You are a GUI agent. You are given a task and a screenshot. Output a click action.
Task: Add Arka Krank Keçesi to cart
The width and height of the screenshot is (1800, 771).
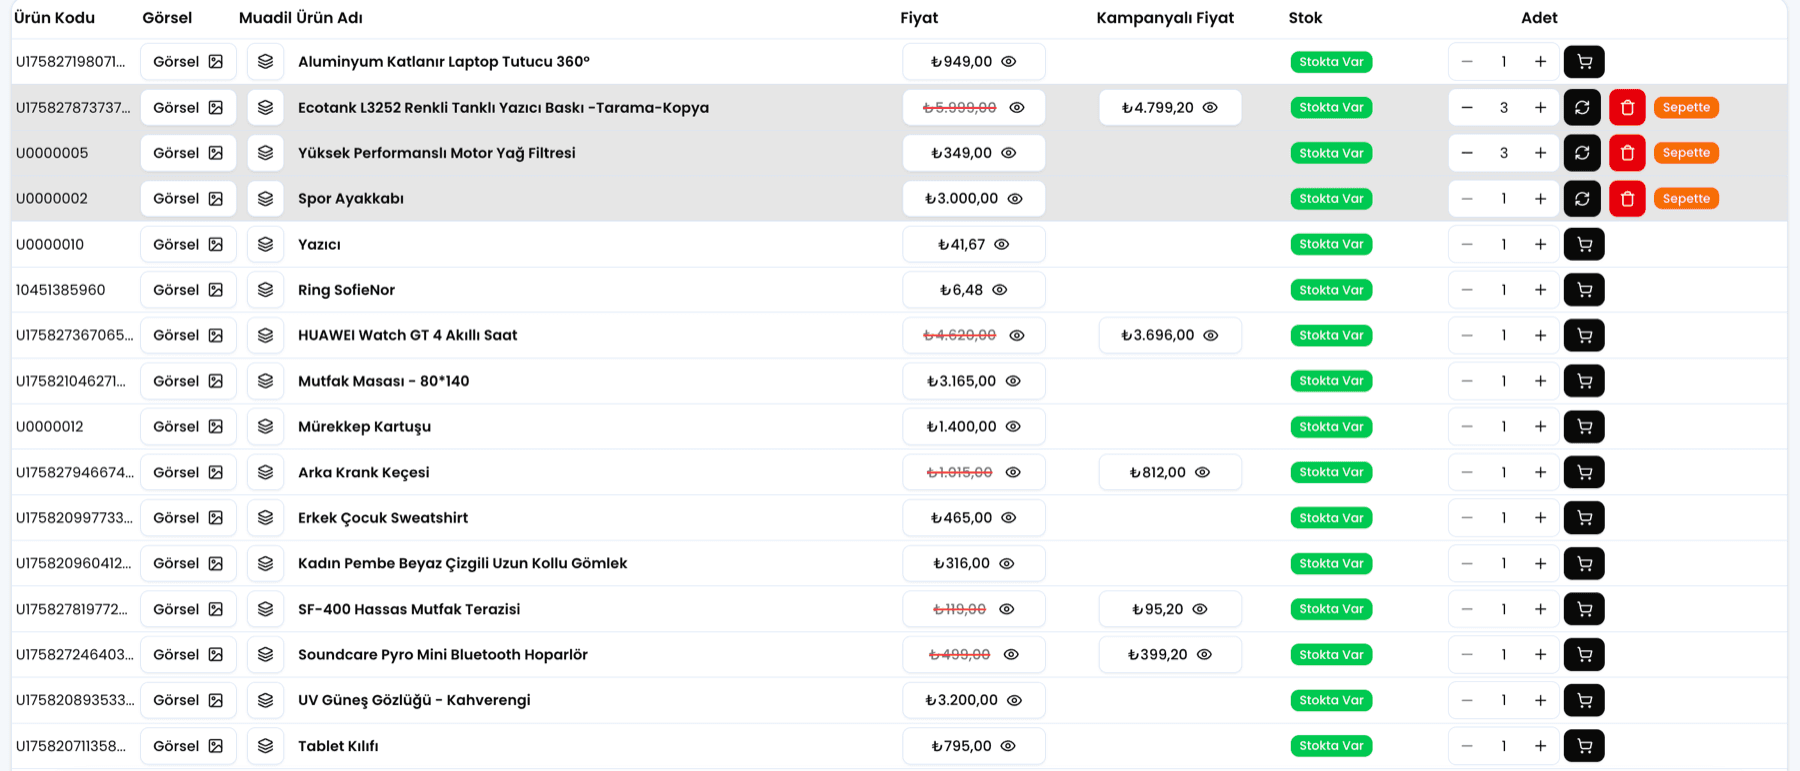click(x=1584, y=472)
